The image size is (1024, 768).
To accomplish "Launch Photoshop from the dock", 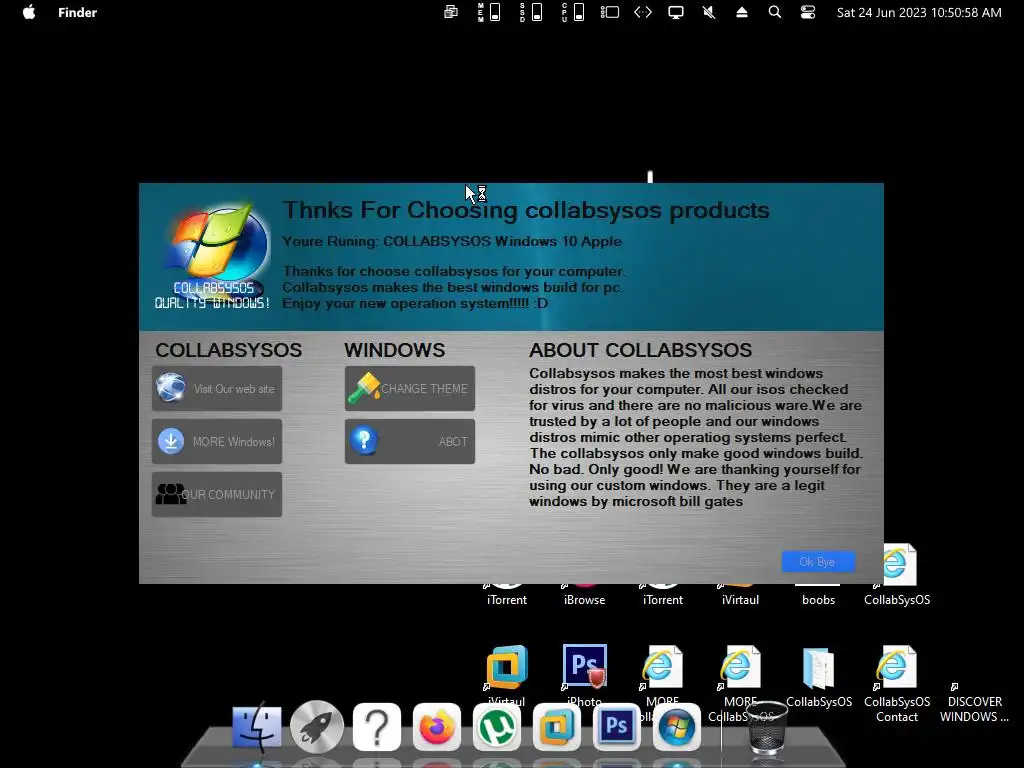I will pos(616,727).
